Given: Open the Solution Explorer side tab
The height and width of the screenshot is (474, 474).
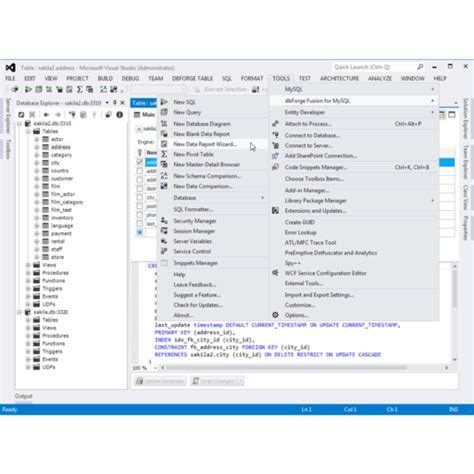Looking at the screenshot, I should pyautogui.click(x=466, y=118).
